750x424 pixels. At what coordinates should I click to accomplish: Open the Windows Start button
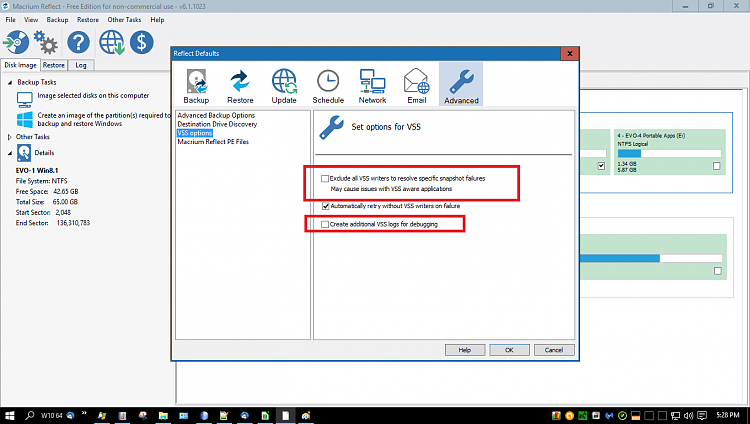[x=10, y=415]
